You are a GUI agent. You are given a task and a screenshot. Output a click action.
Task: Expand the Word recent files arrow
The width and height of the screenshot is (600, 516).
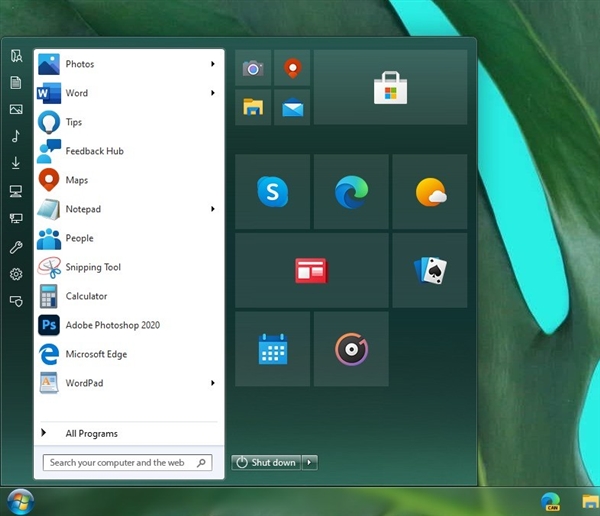coord(213,93)
